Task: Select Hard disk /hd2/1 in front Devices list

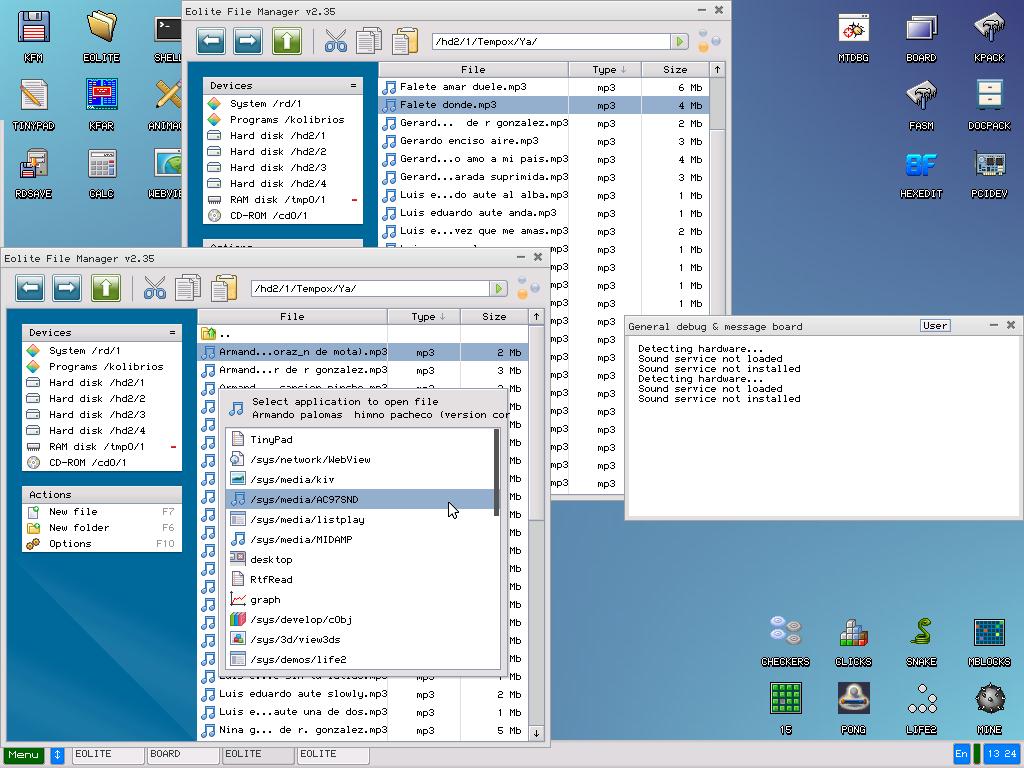Action: point(96,383)
